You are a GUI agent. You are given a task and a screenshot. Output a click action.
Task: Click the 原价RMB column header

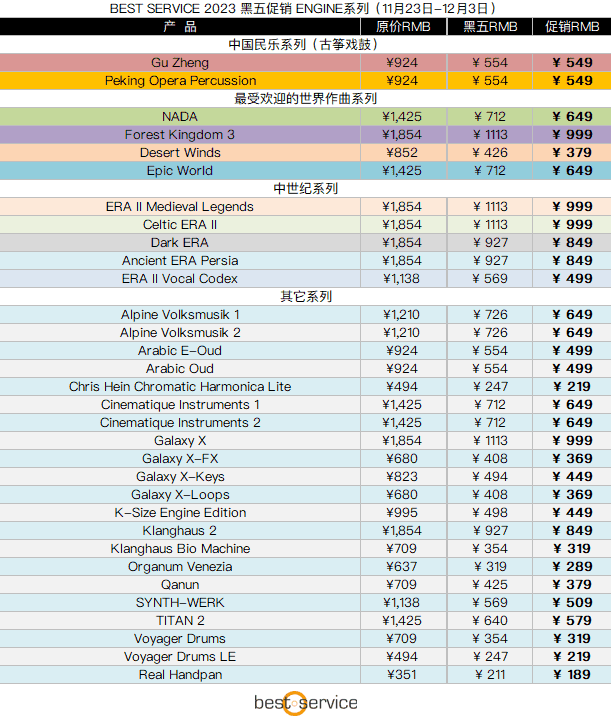(x=403, y=27)
